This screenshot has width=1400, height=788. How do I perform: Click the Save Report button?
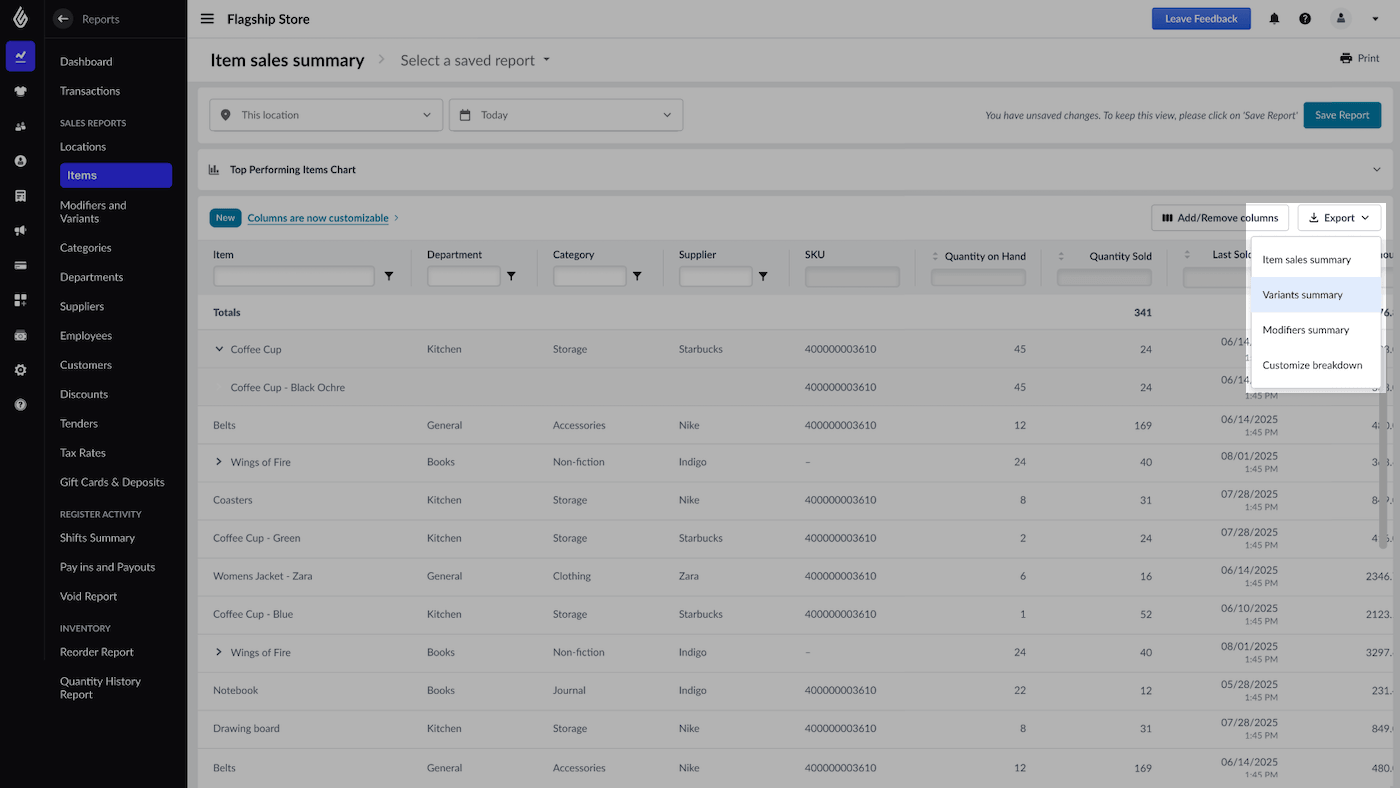pyautogui.click(x=1342, y=115)
